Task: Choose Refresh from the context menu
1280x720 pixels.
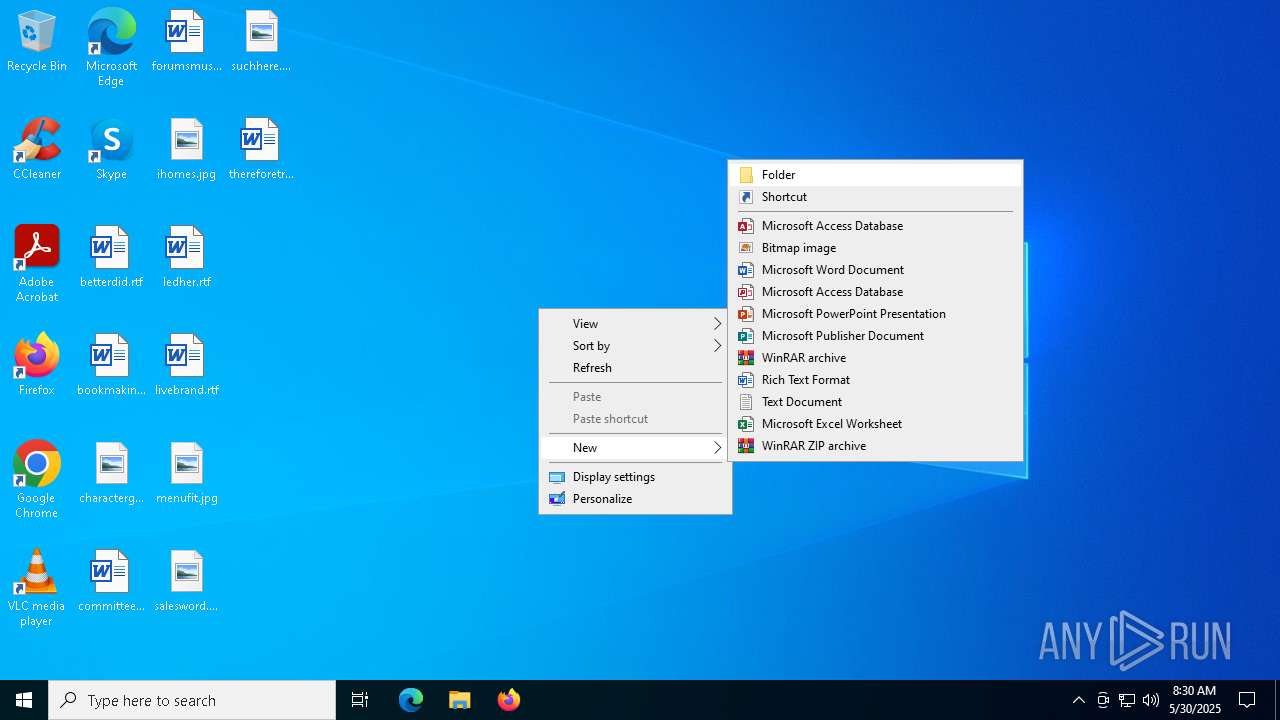Action: (635, 368)
